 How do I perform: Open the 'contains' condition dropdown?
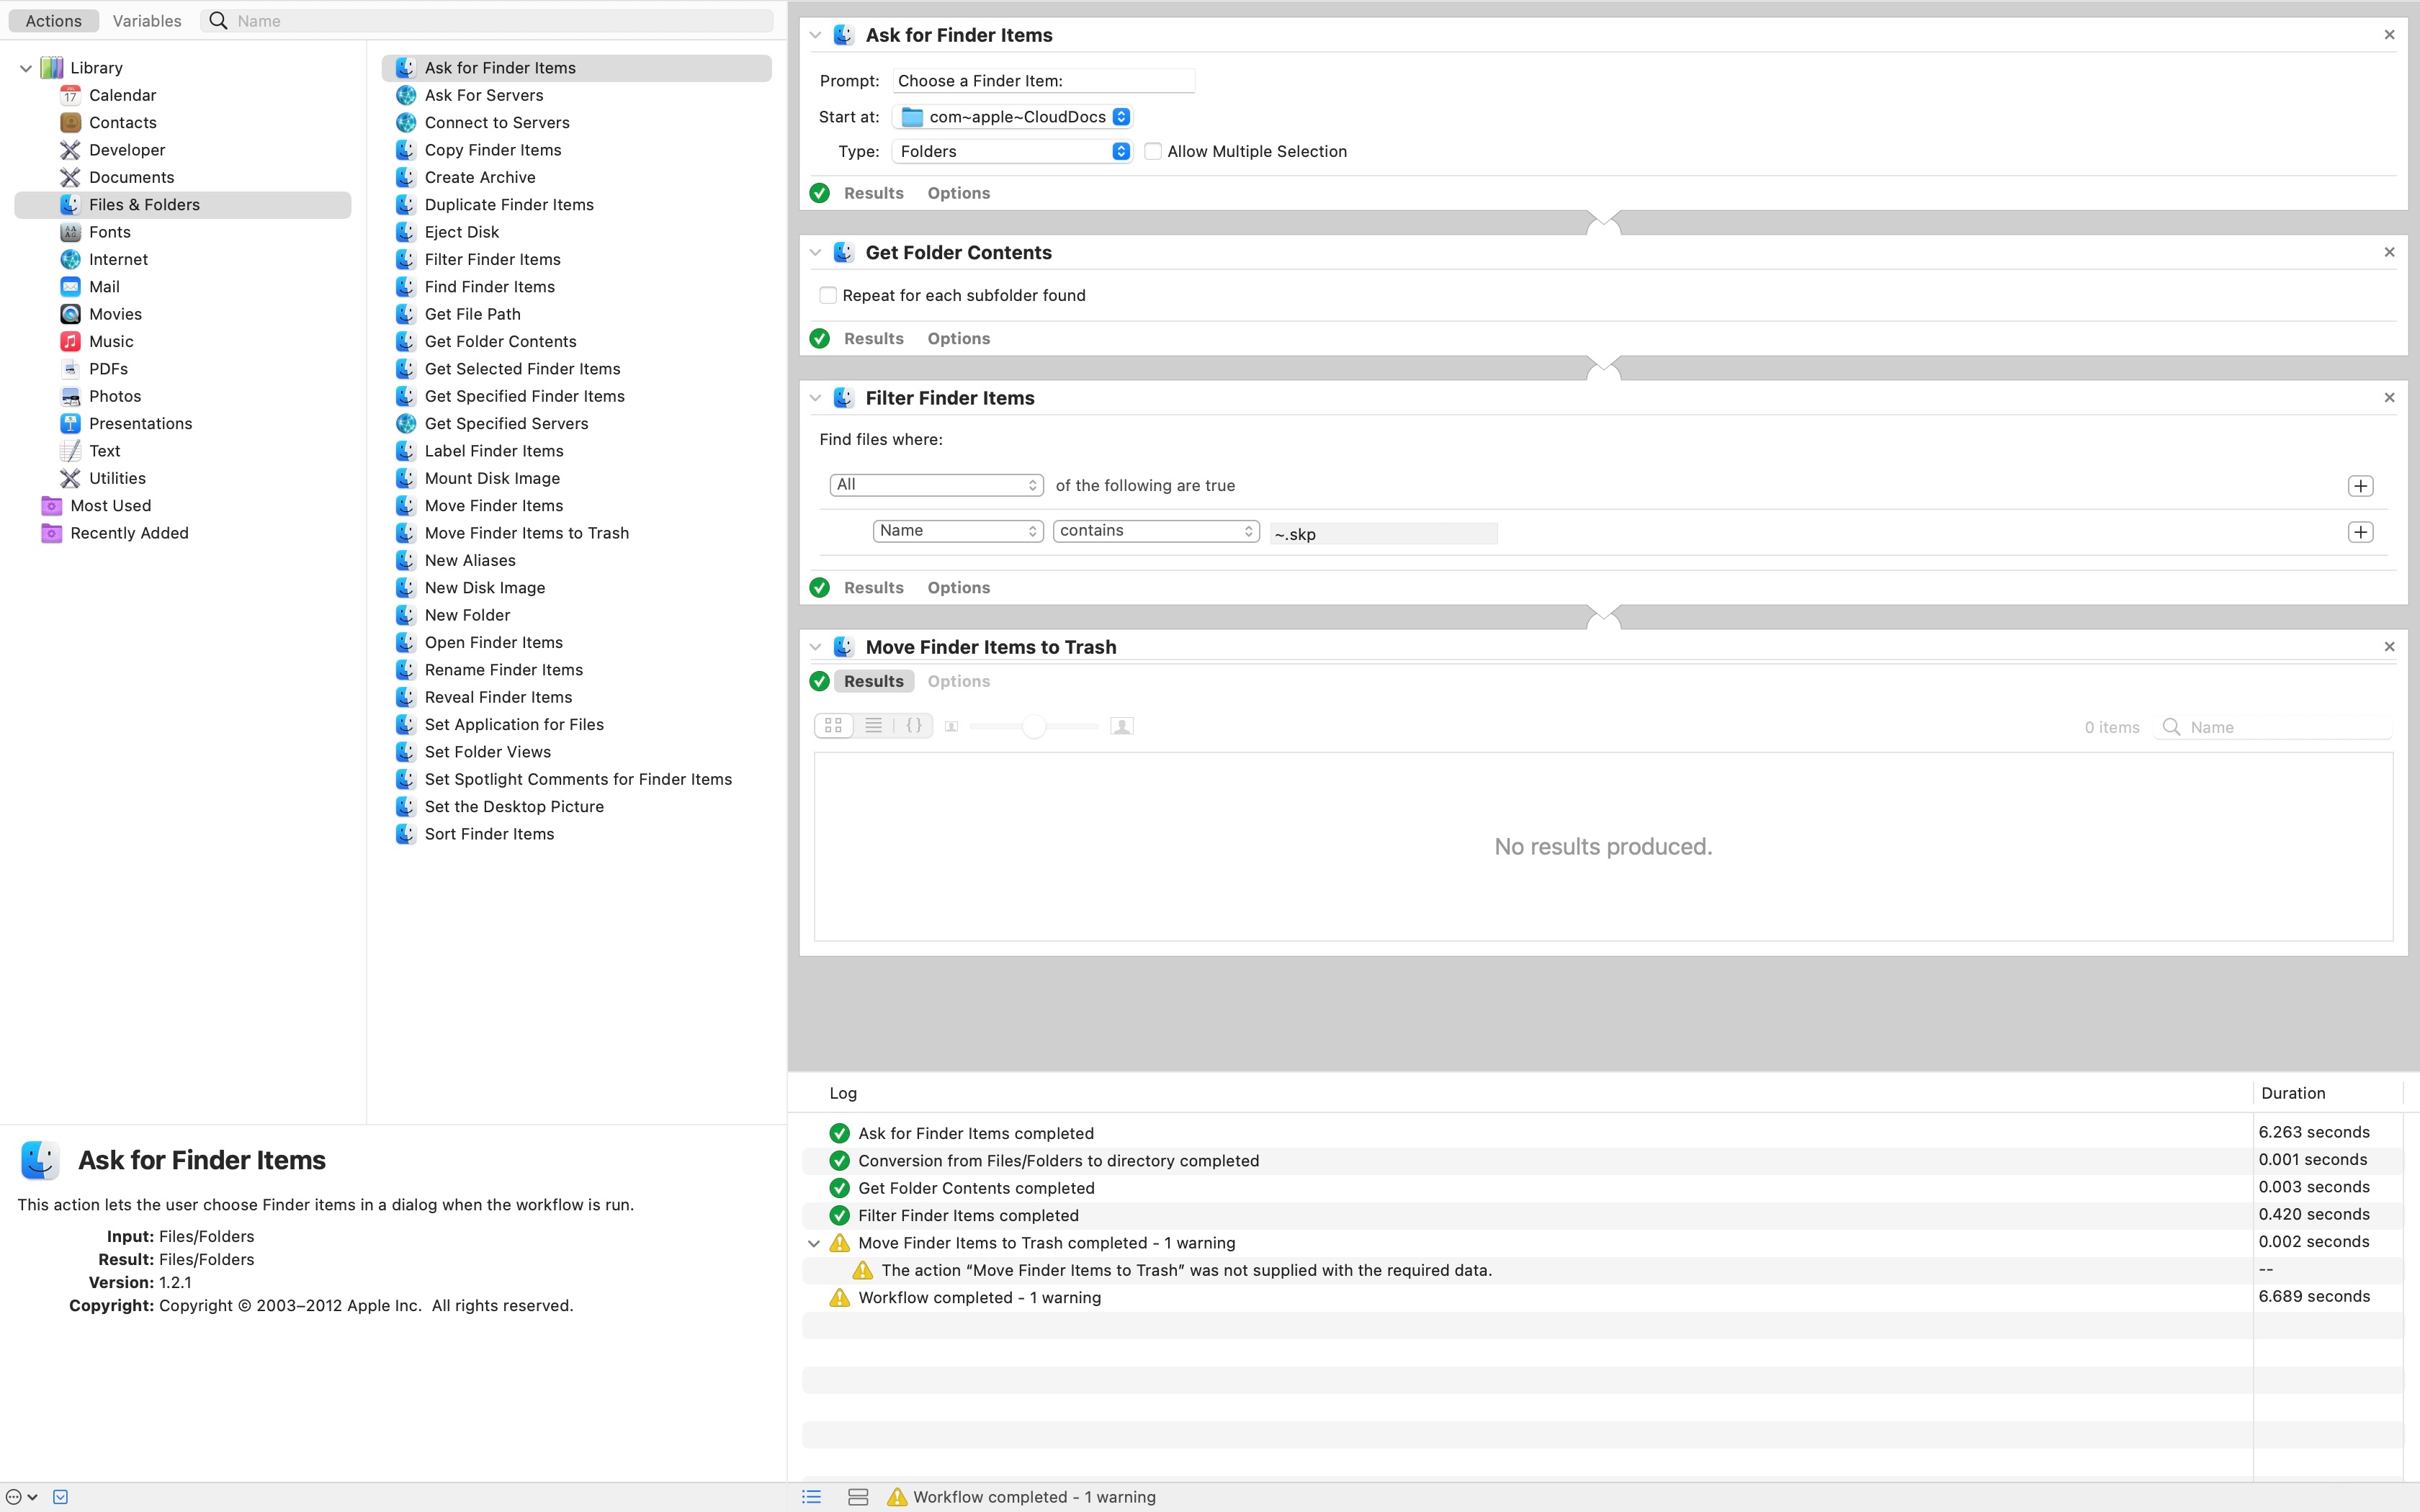[x=1155, y=531]
